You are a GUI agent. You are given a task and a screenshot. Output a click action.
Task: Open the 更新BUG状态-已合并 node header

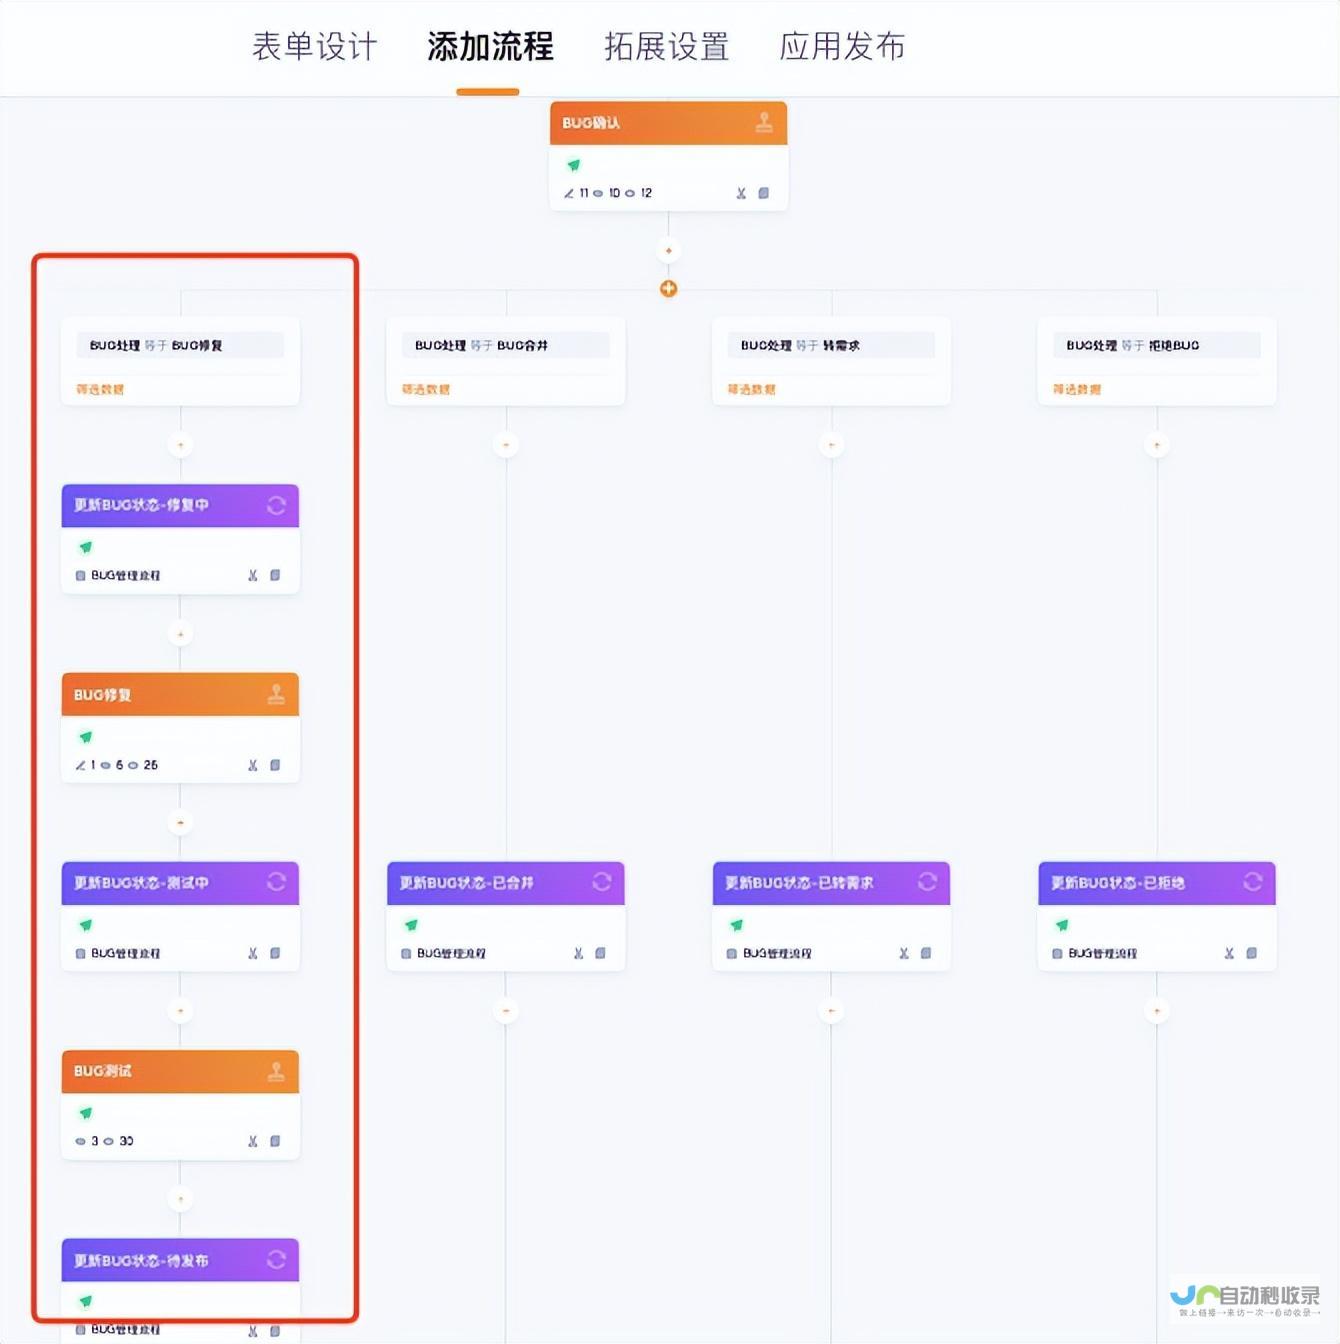click(x=506, y=883)
